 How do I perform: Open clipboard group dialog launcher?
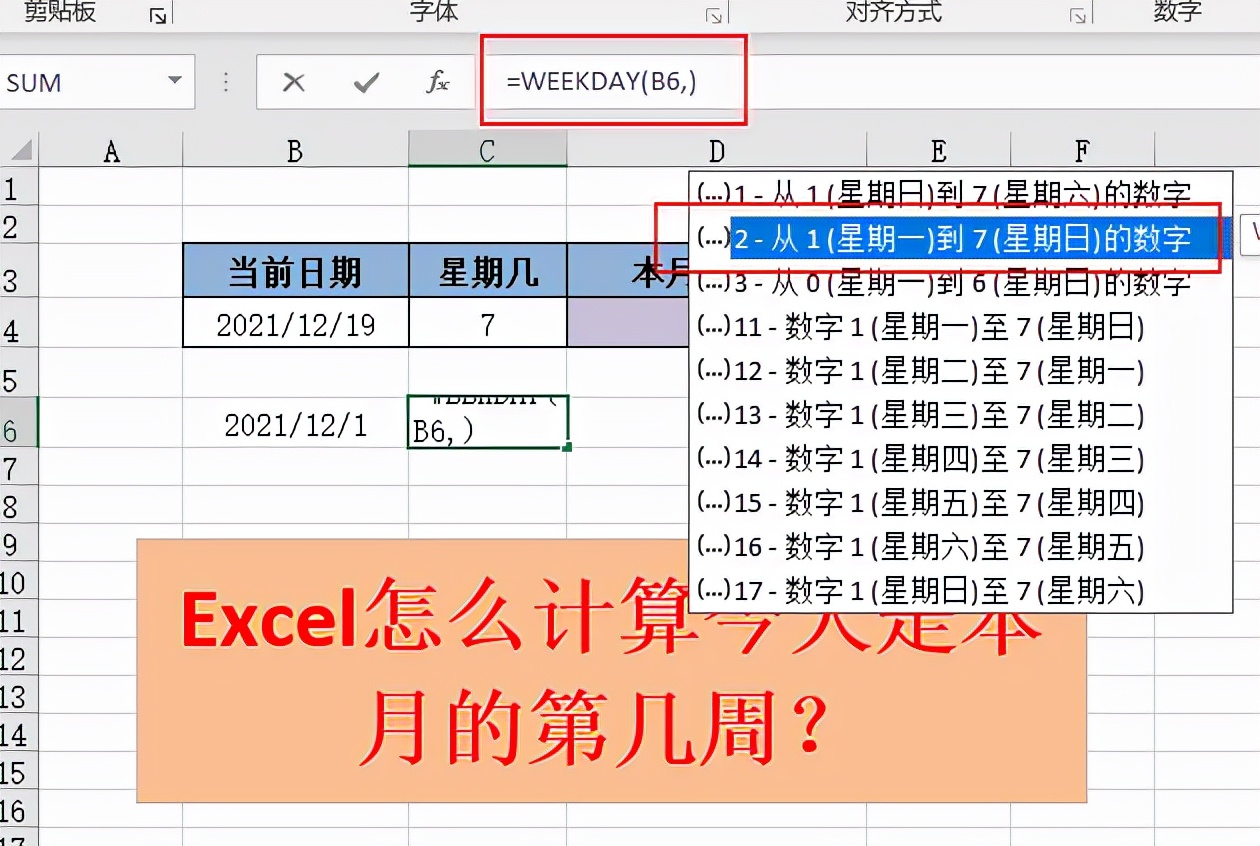coord(158,15)
